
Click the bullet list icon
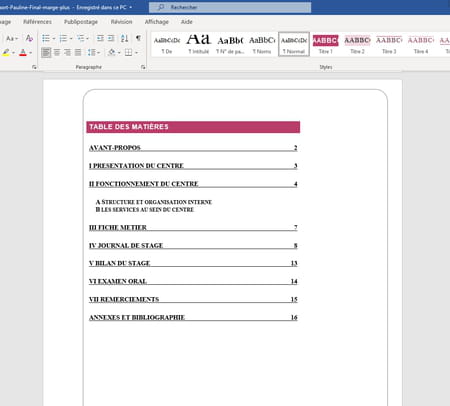46,38
